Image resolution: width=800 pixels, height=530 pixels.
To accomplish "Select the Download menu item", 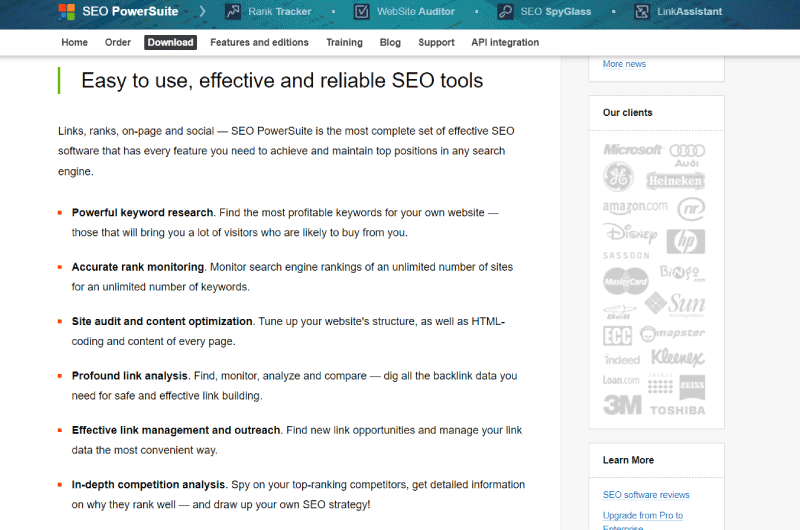I will 170,42.
